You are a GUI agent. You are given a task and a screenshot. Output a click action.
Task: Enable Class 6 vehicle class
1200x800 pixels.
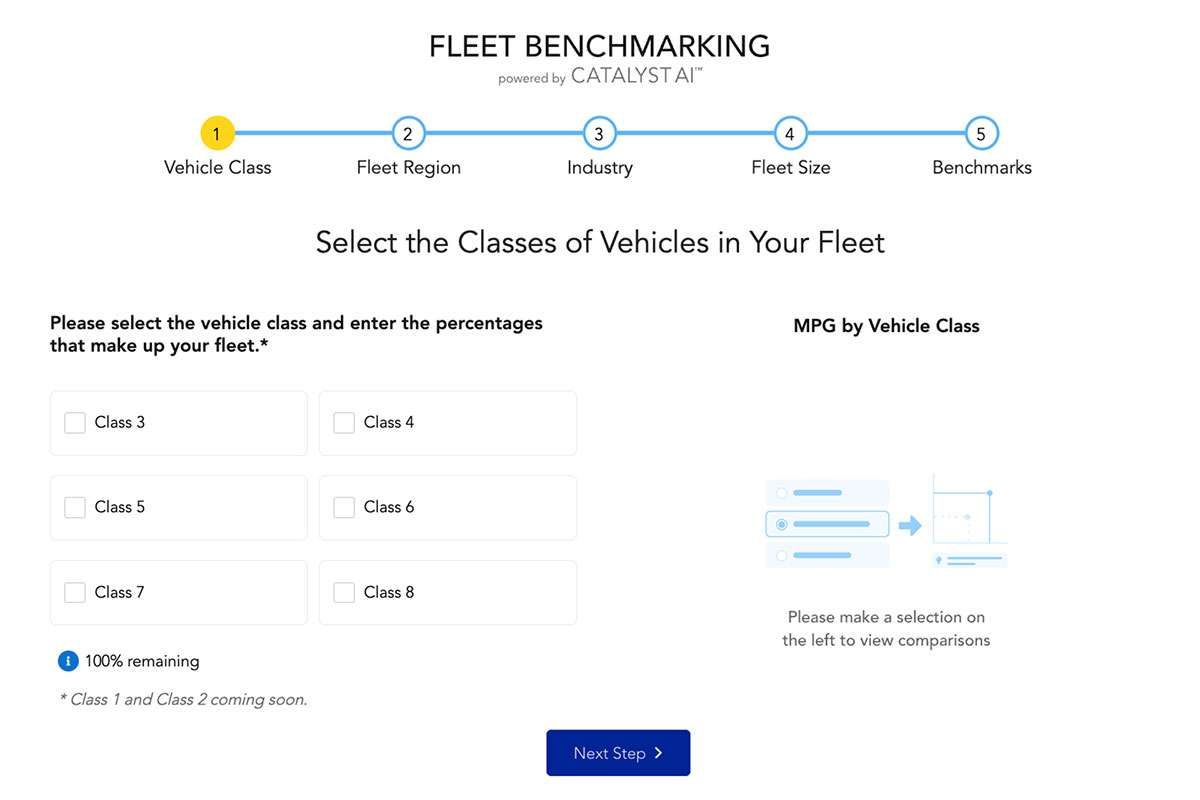click(x=343, y=507)
